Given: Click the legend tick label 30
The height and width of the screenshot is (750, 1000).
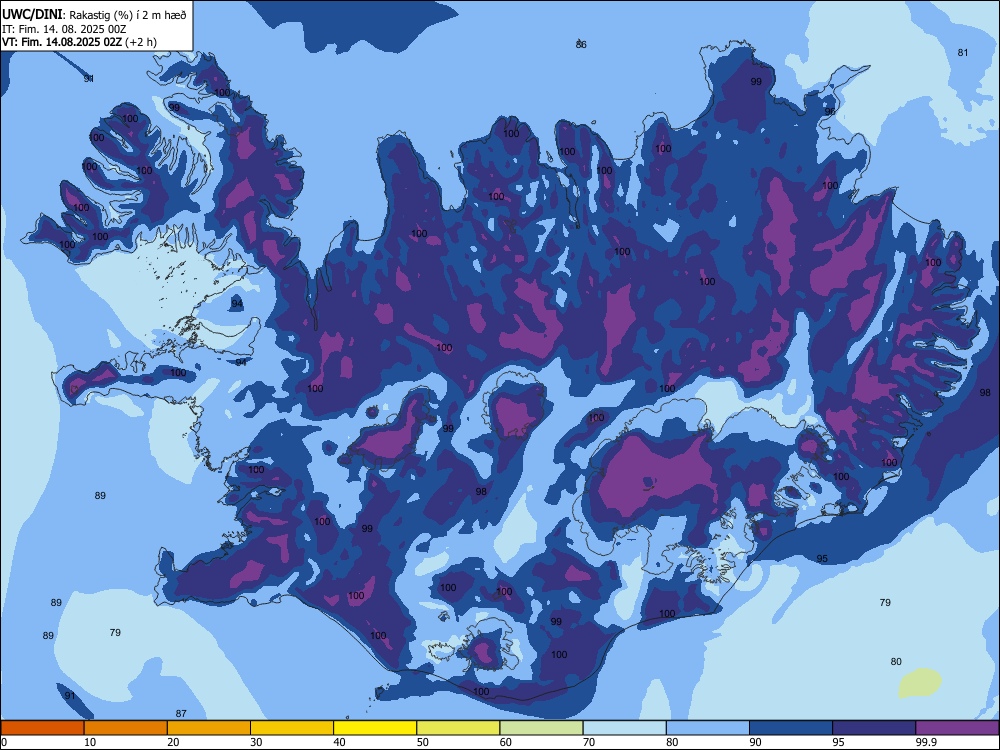Looking at the screenshot, I should tap(256, 742).
